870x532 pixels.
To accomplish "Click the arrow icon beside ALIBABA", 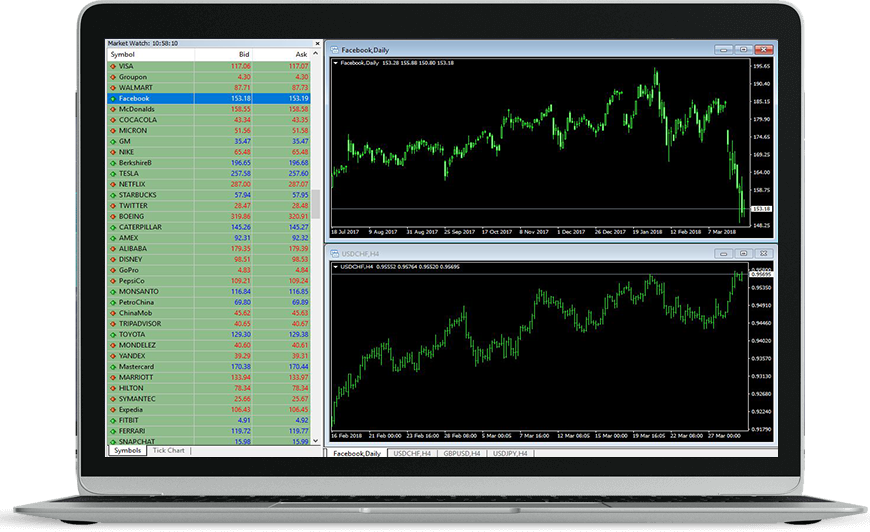I will click(113, 249).
